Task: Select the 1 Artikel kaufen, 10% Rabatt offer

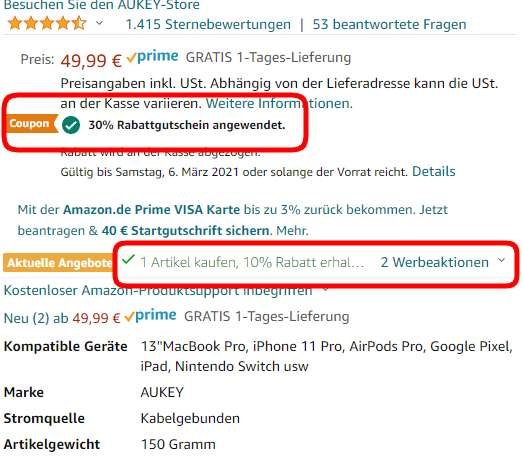Action: tap(252, 263)
